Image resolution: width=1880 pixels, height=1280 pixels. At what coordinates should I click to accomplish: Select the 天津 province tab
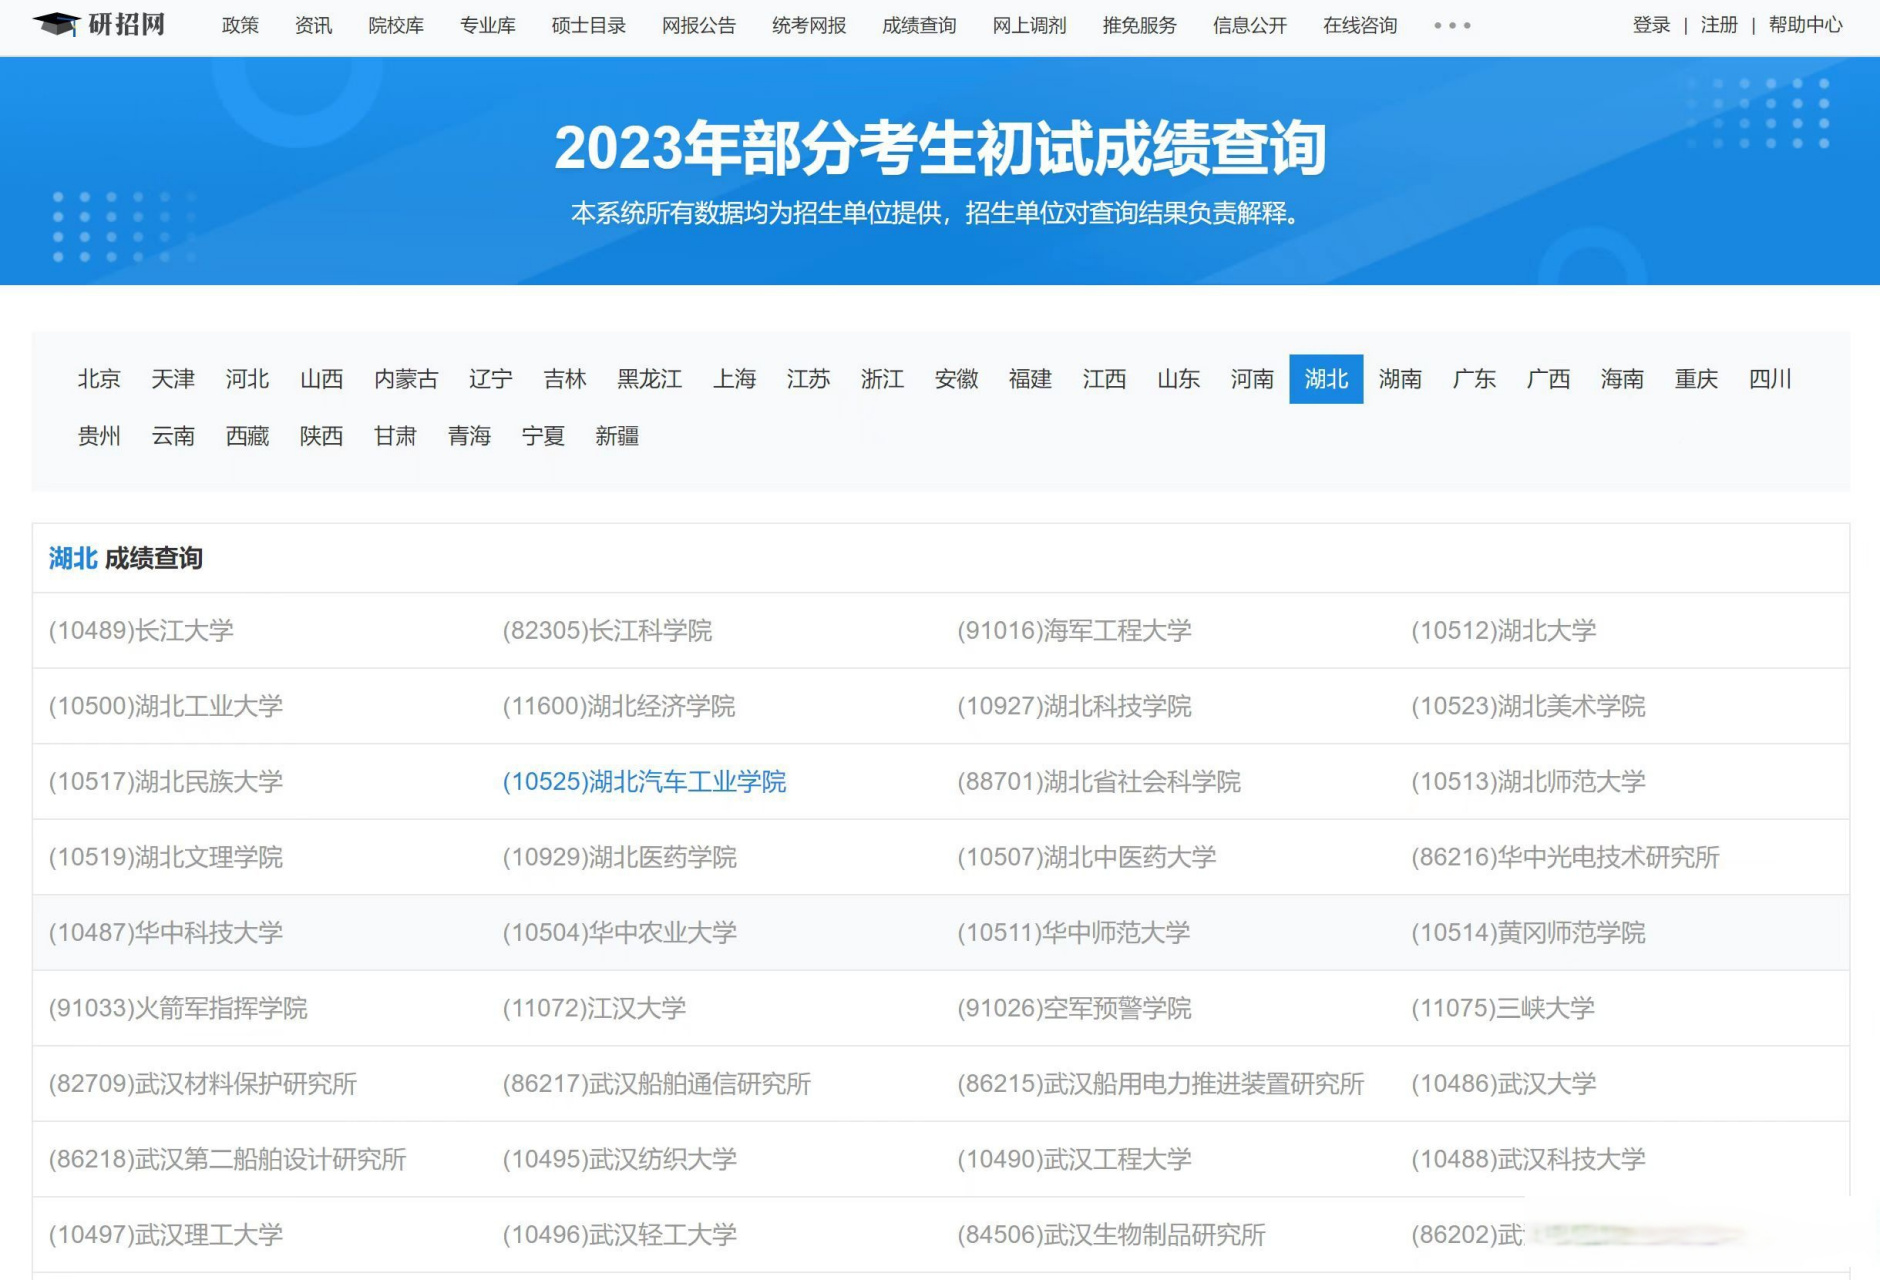click(x=173, y=379)
